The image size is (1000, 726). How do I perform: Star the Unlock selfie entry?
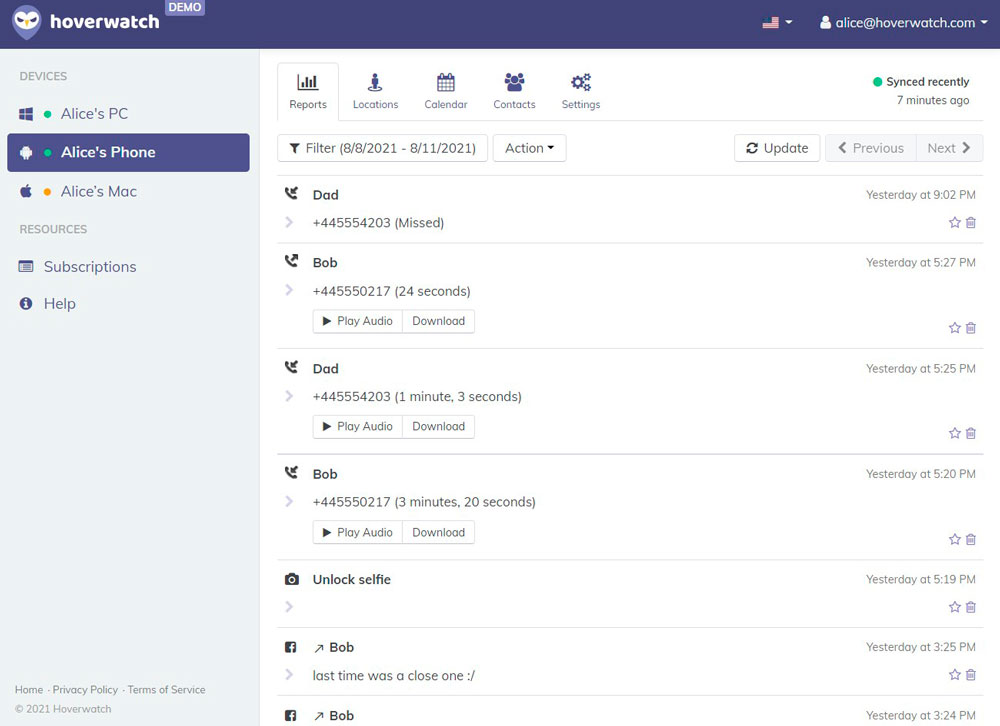[x=954, y=607]
